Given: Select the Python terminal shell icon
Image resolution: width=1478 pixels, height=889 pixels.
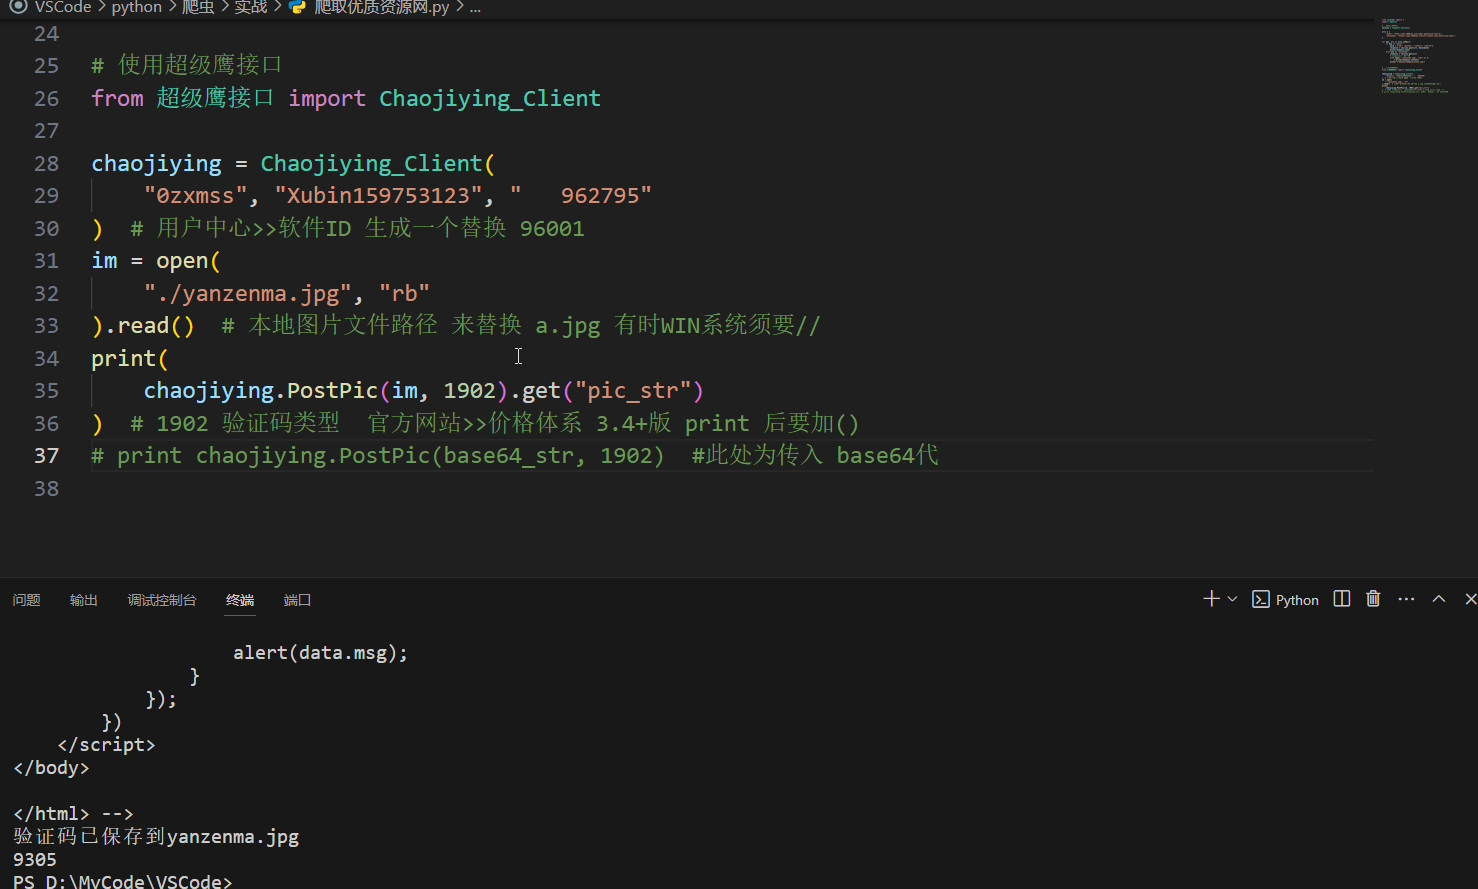Looking at the screenshot, I should [1261, 600].
